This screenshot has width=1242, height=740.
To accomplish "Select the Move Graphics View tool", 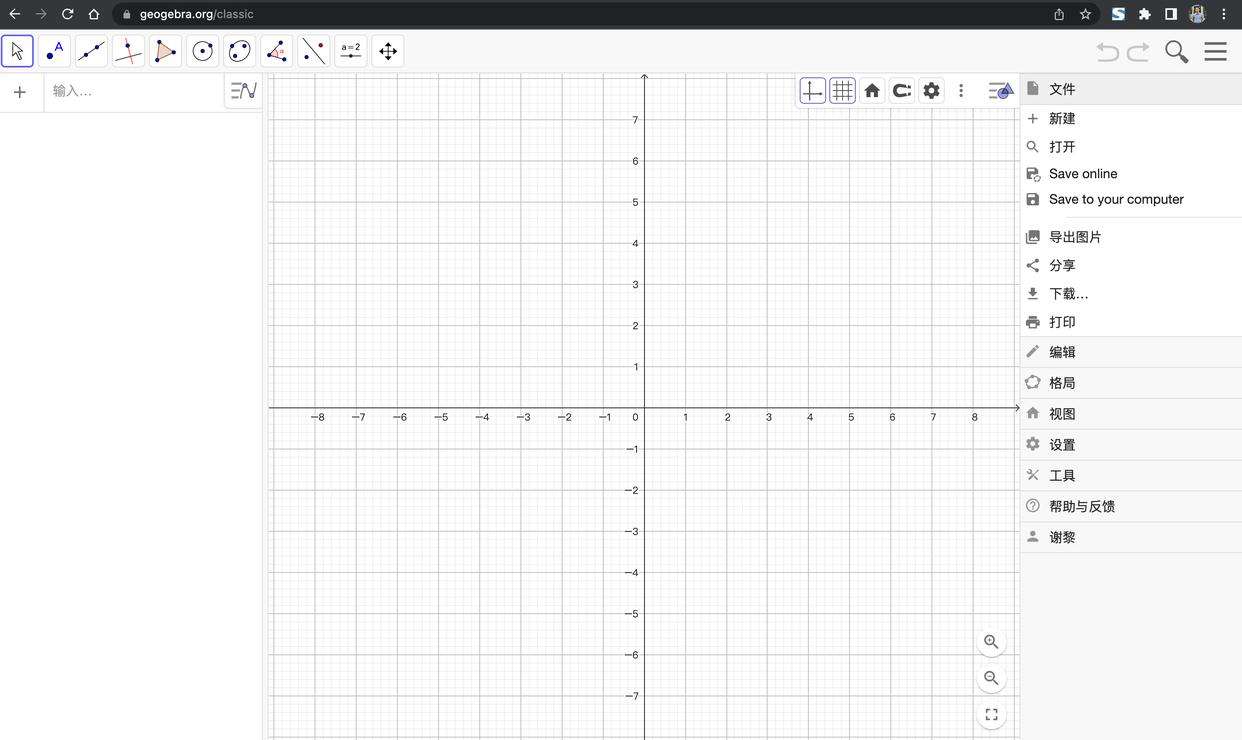I will click(x=388, y=51).
